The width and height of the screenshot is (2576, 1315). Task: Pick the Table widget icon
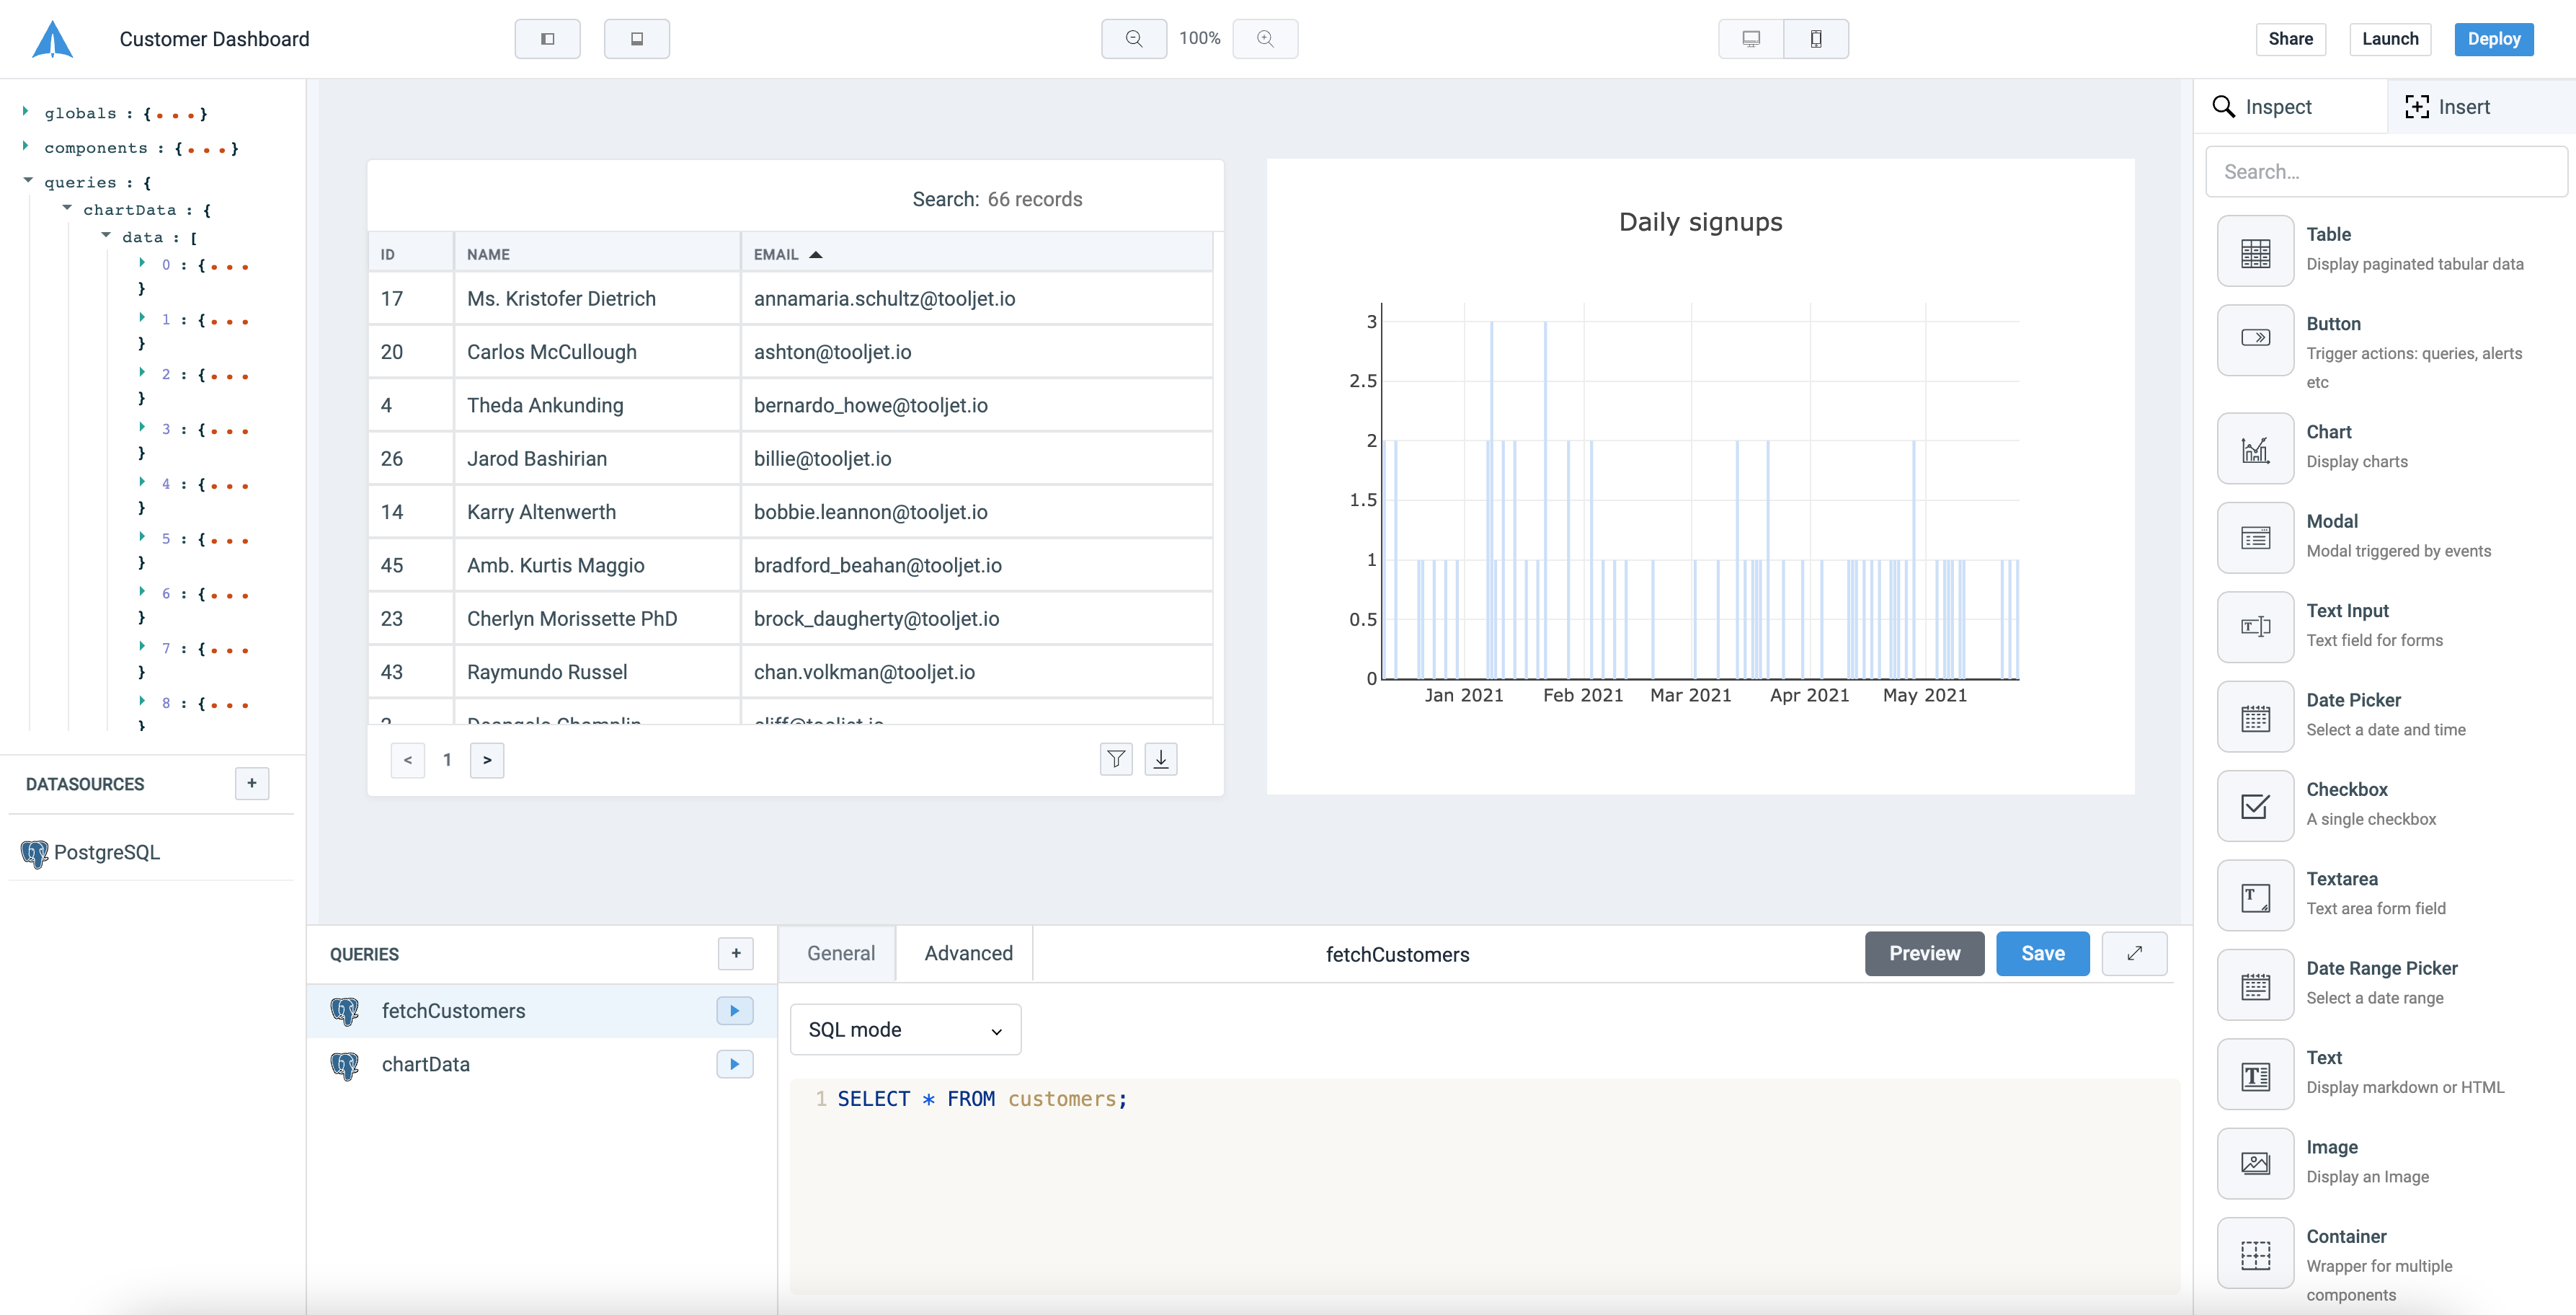2255,251
